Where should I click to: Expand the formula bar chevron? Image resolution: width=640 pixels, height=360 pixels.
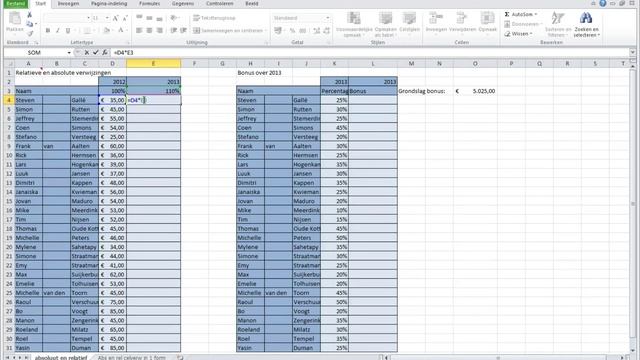632,53
